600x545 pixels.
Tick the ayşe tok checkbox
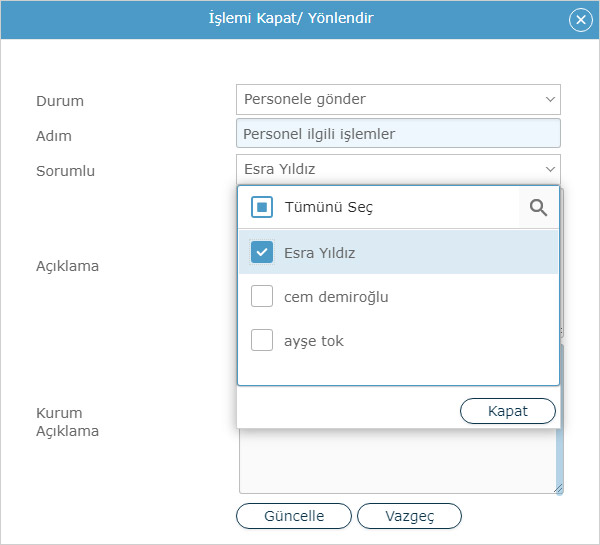262,340
